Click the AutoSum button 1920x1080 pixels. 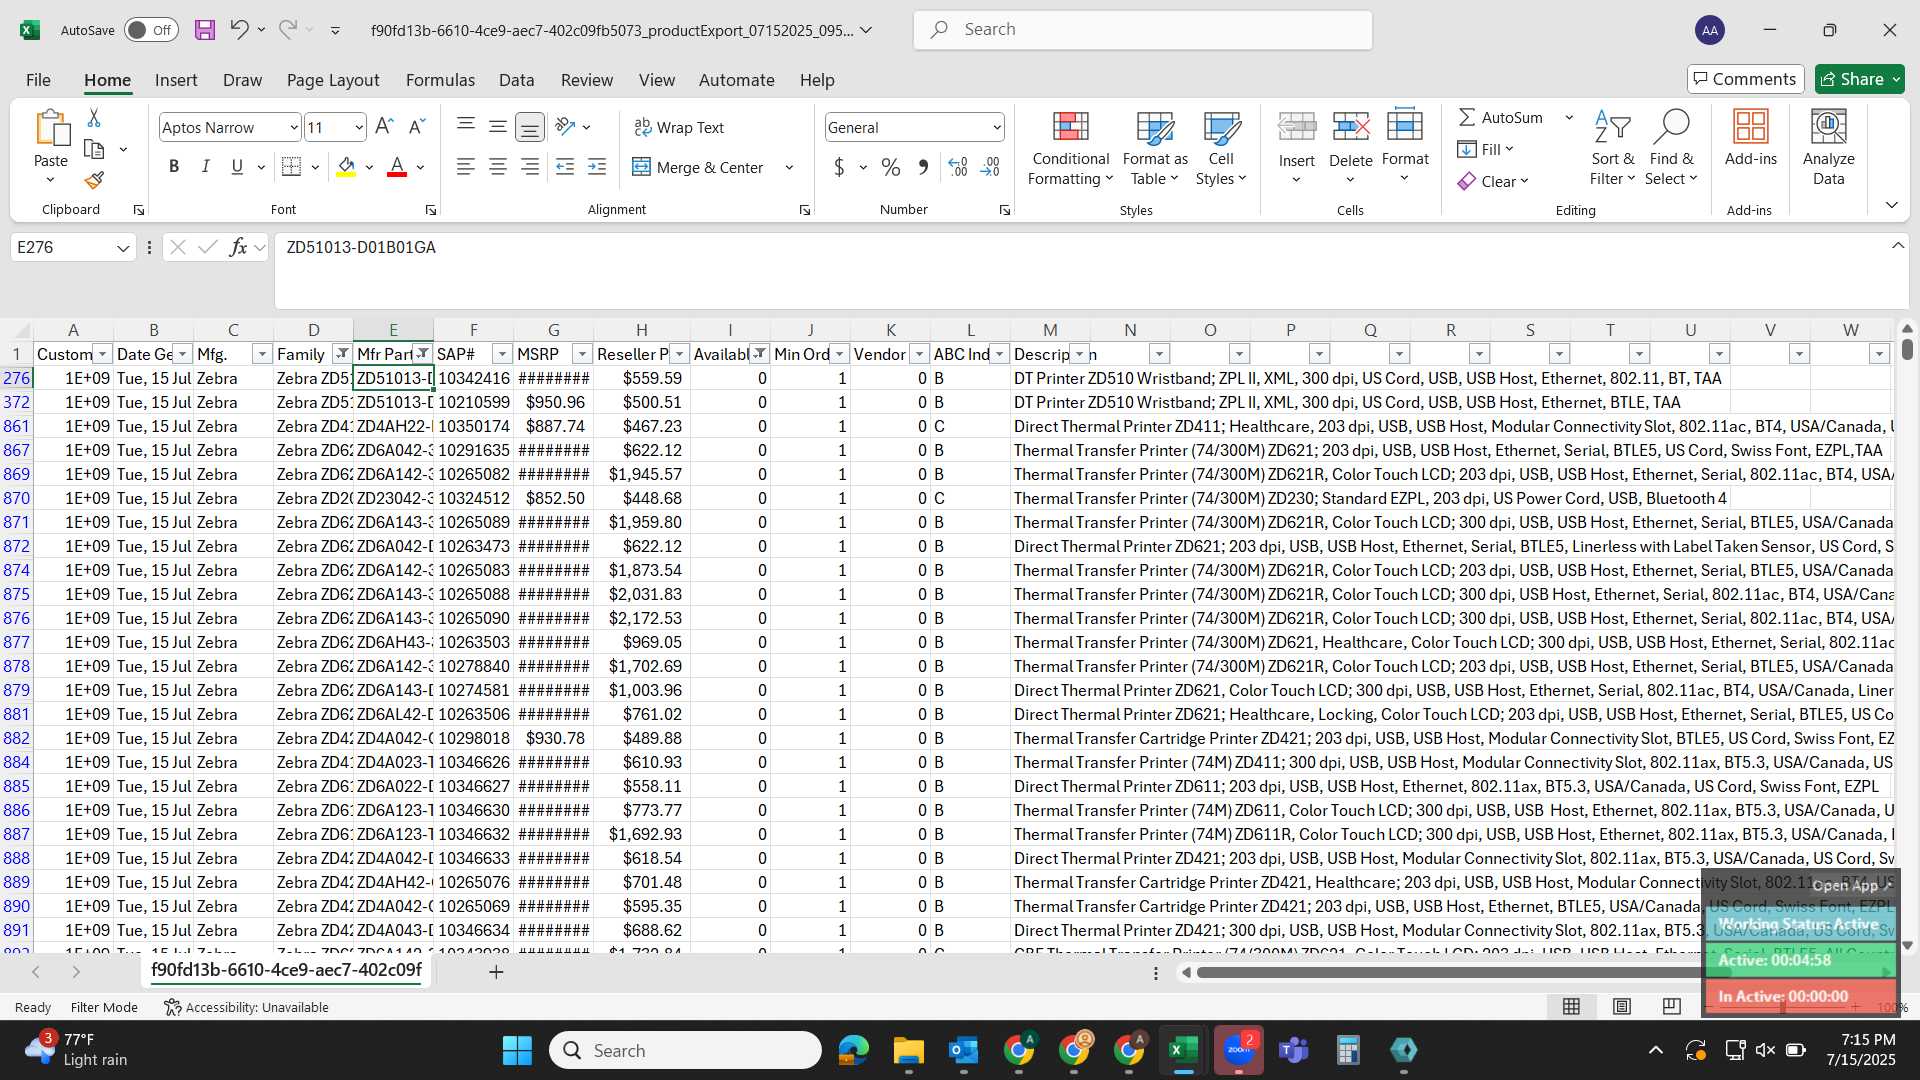click(1501, 117)
